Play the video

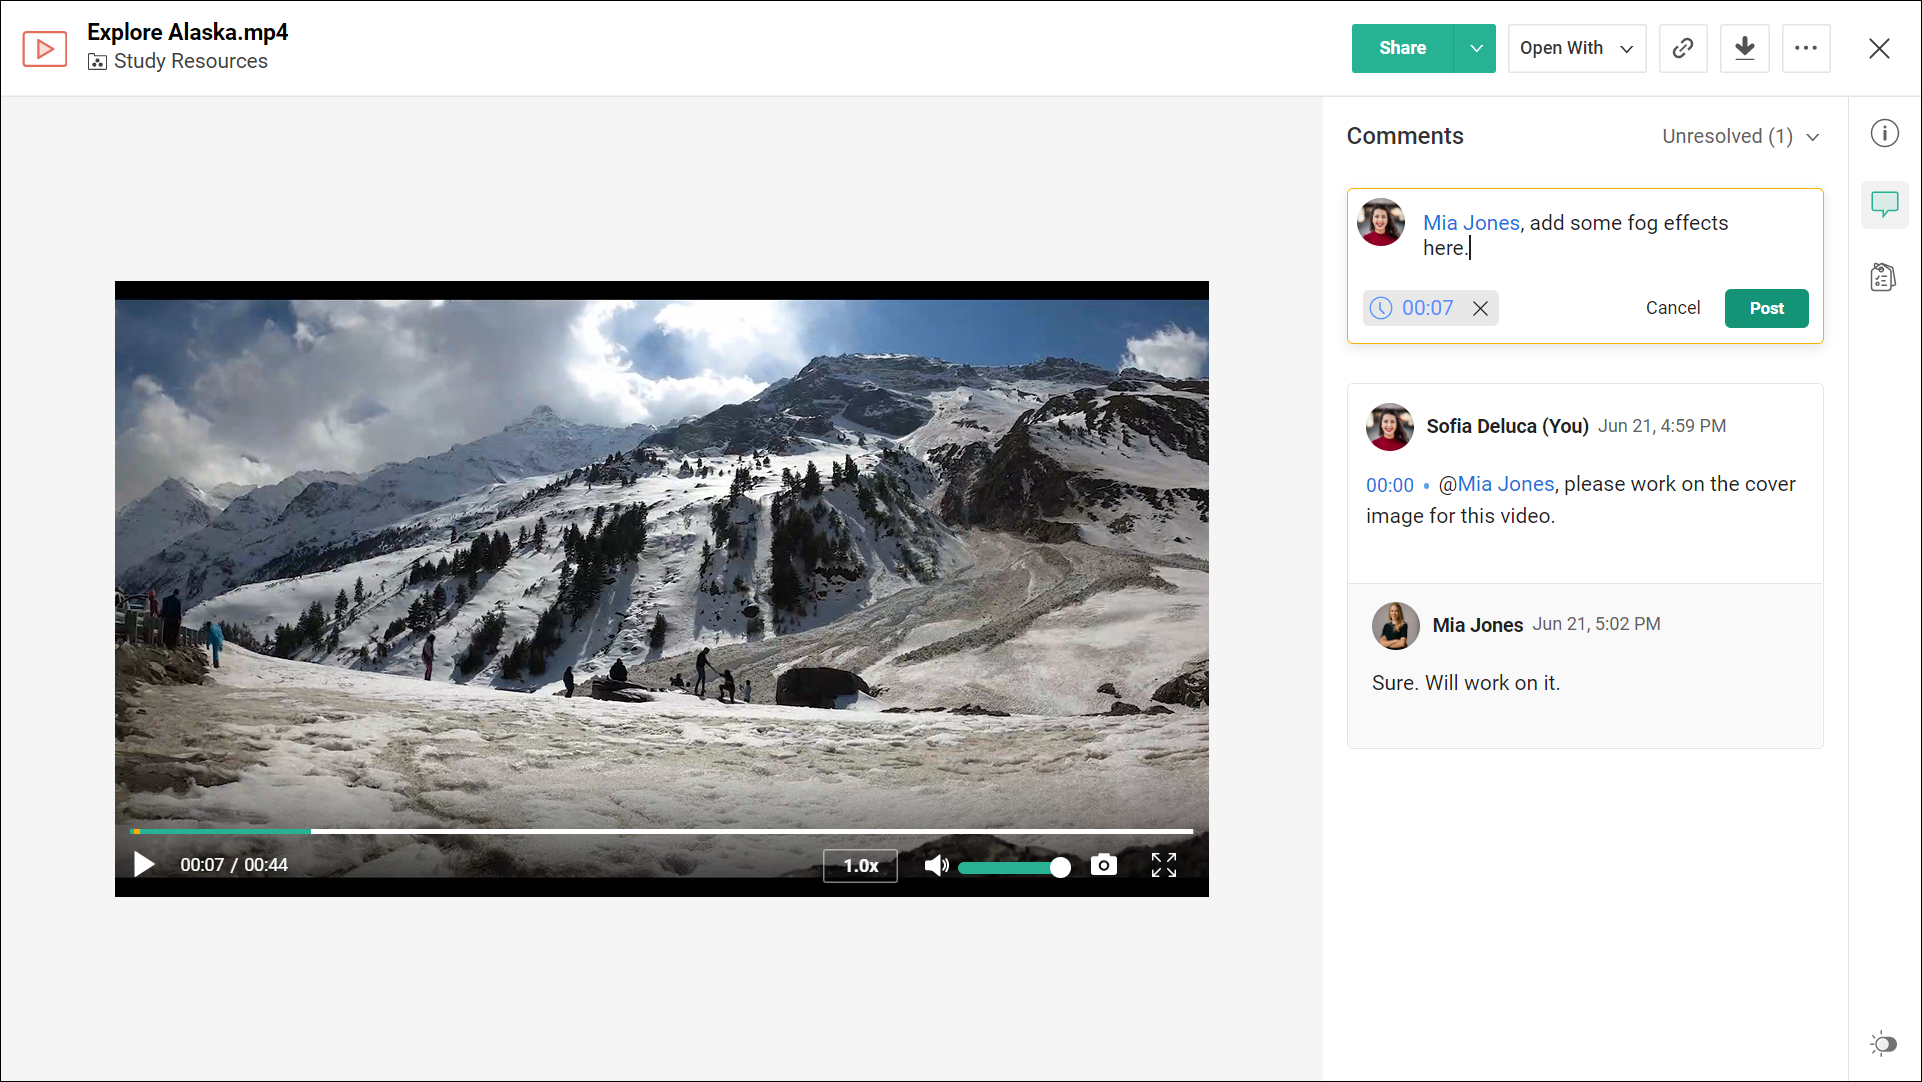pos(144,865)
